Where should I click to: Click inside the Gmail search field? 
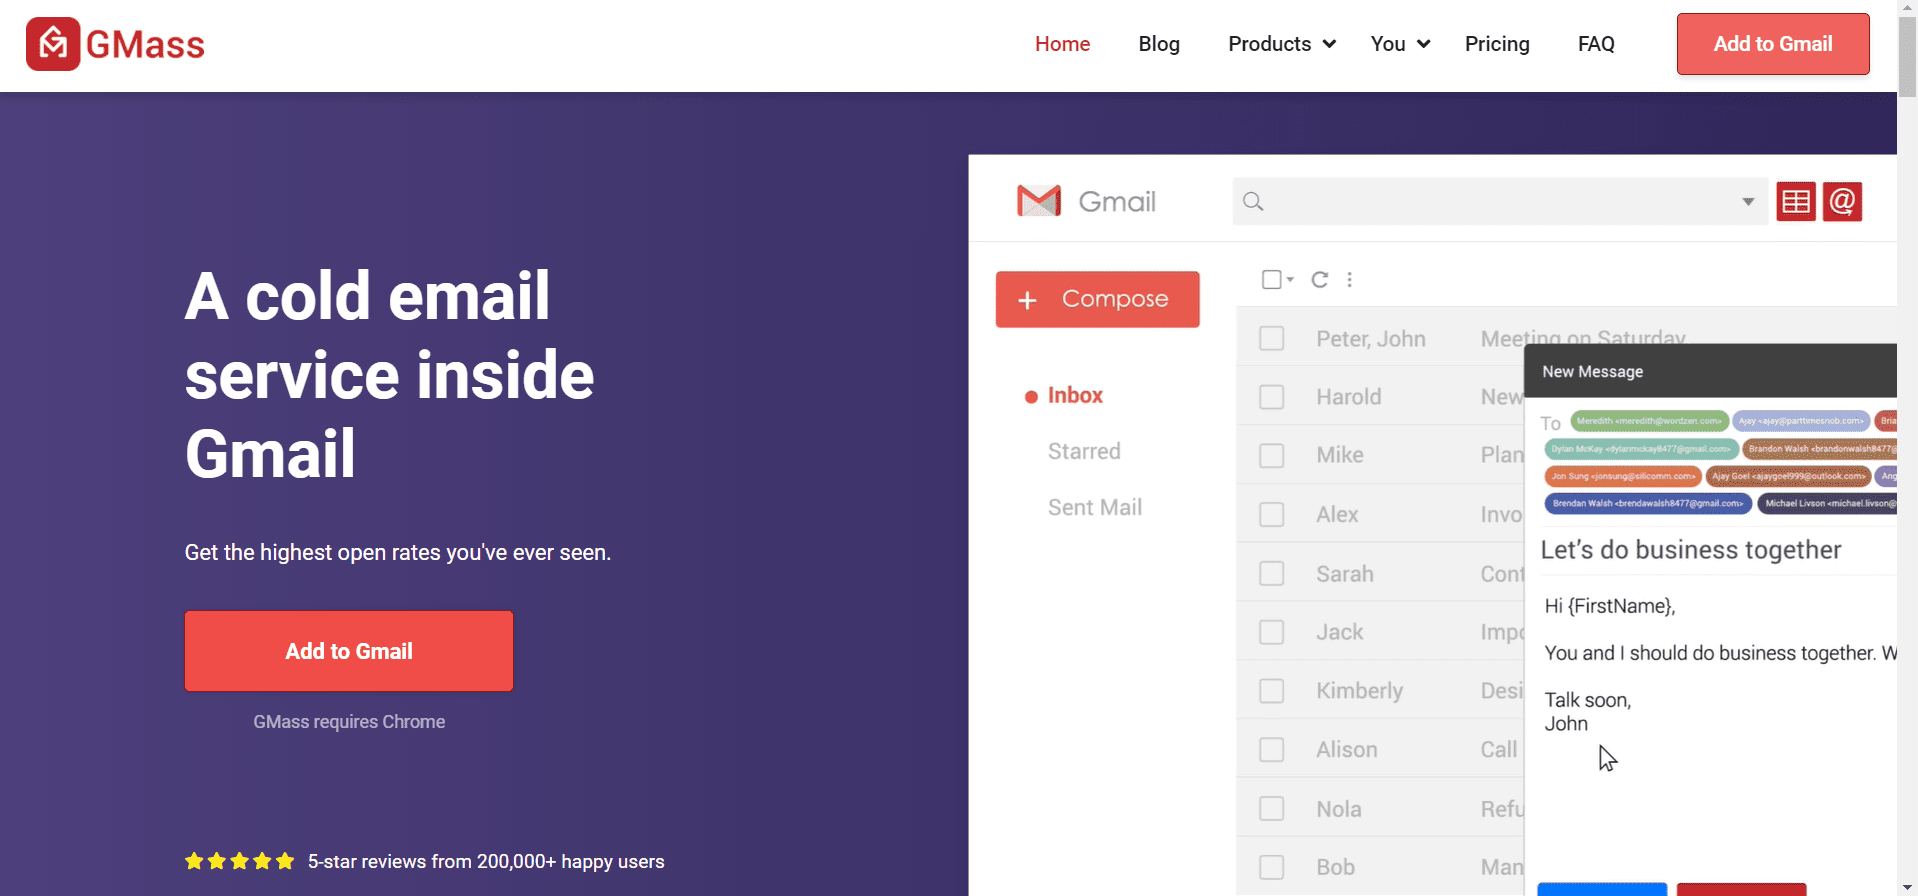pos(1500,202)
